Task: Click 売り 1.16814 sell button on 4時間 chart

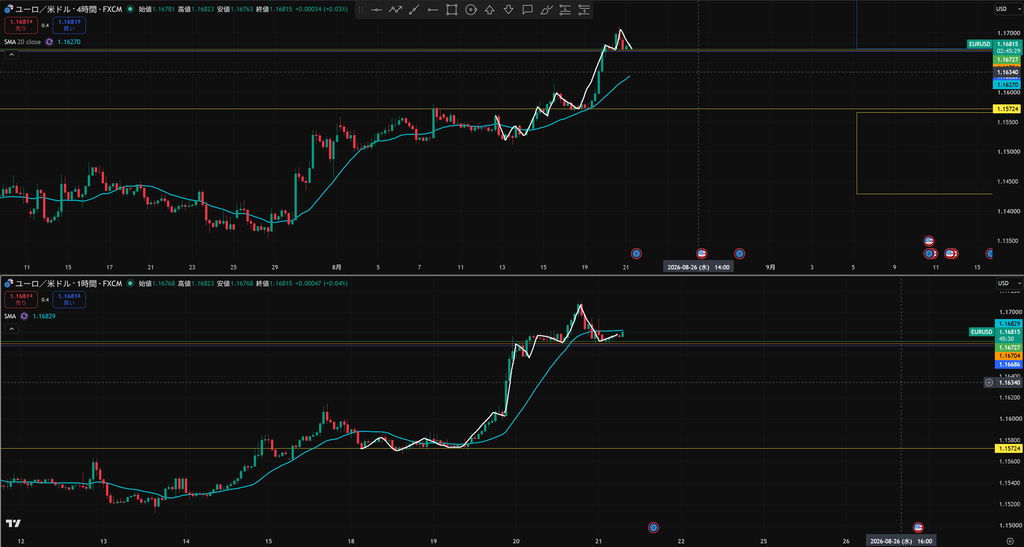Action: [x=20, y=25]
